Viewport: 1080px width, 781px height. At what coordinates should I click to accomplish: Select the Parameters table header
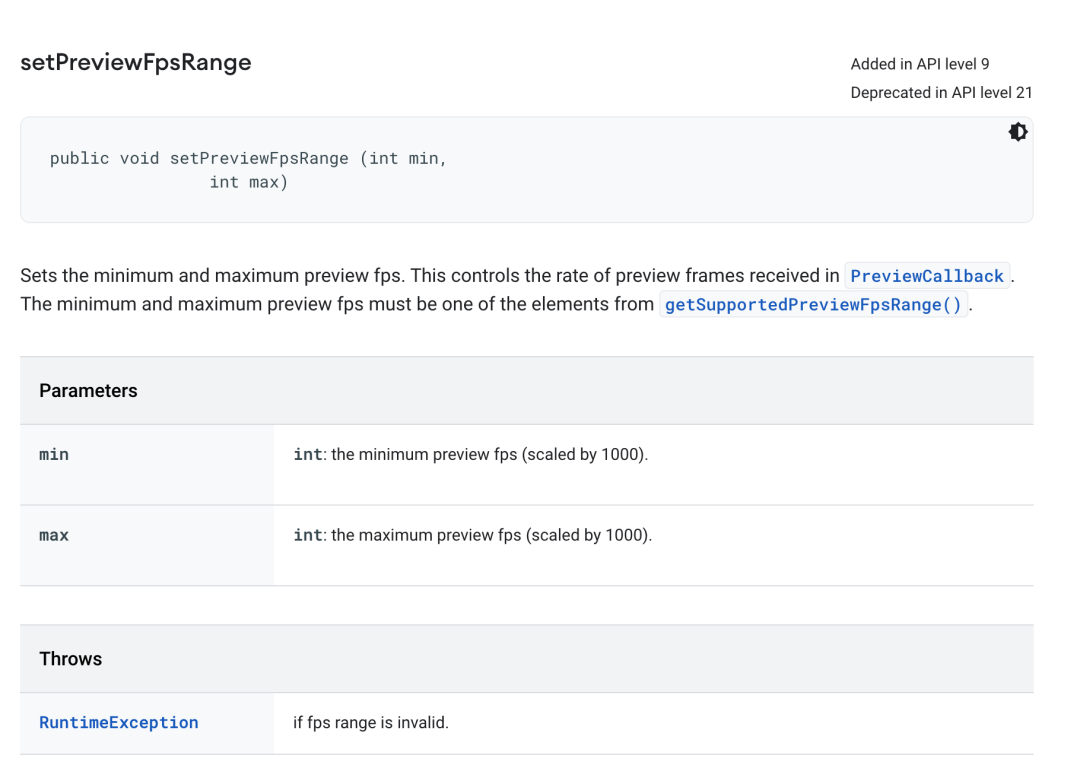tap(88, 391)
